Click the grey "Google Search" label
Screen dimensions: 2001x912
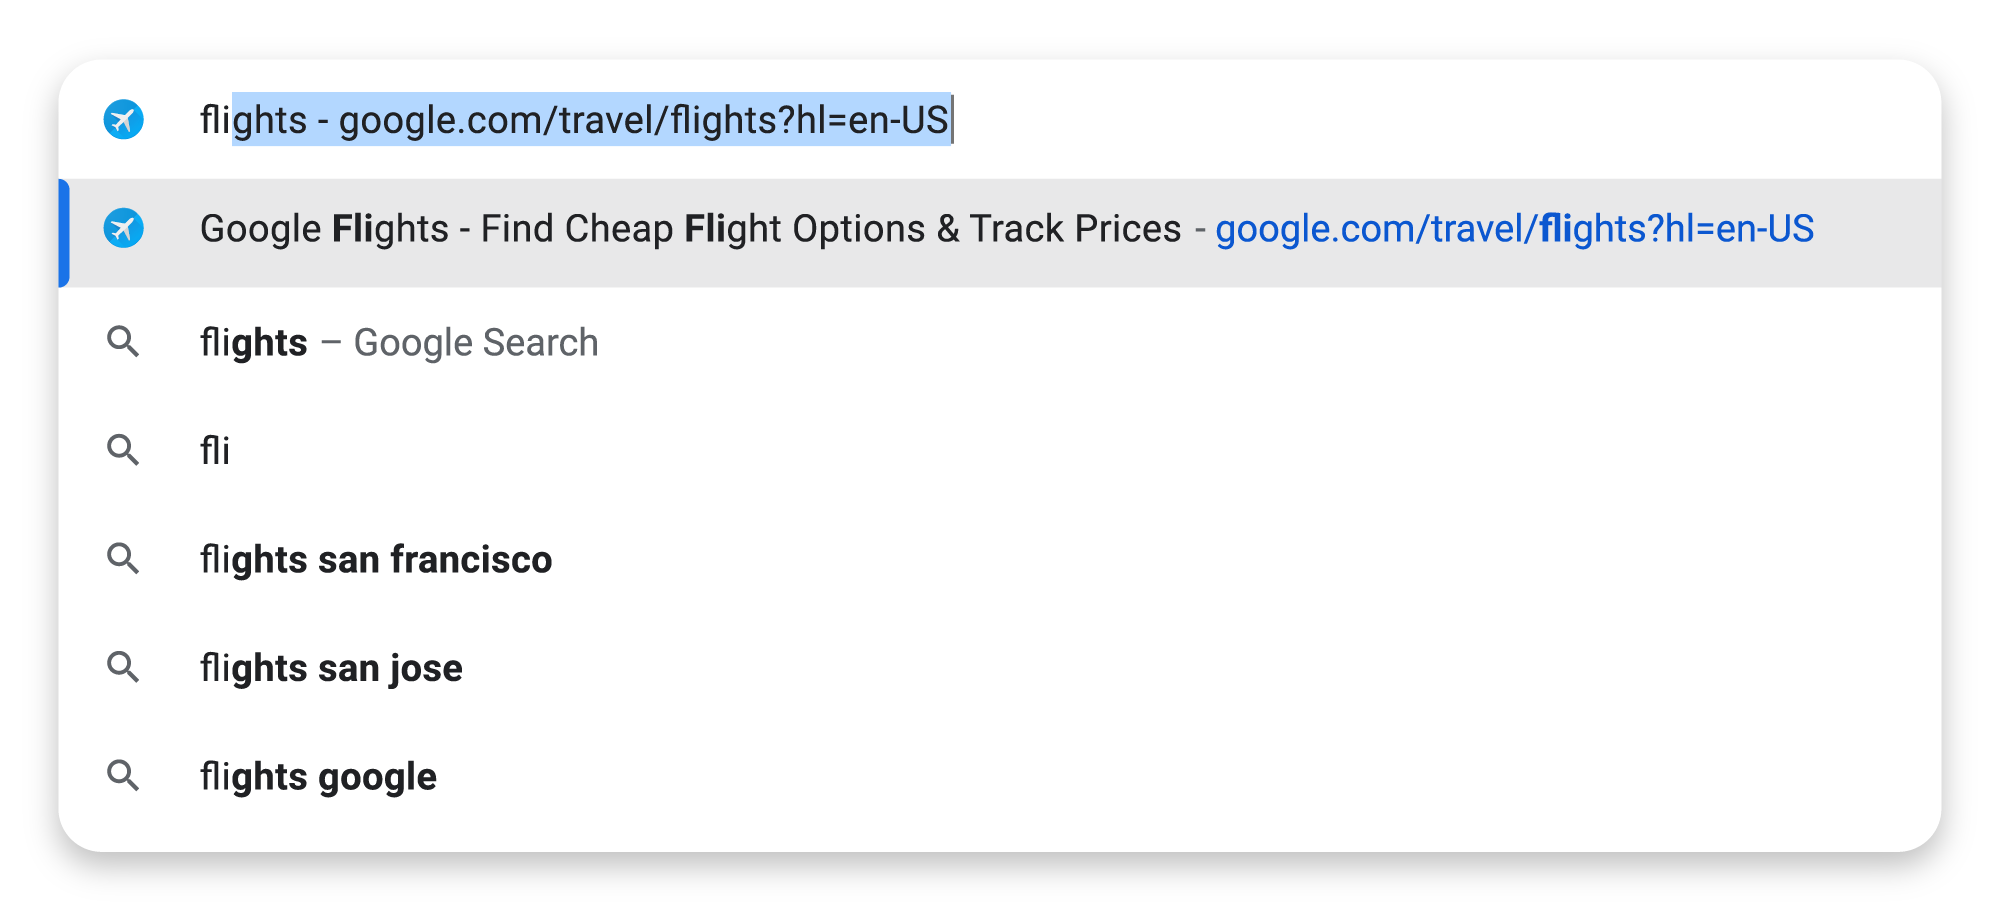[476, 343]
